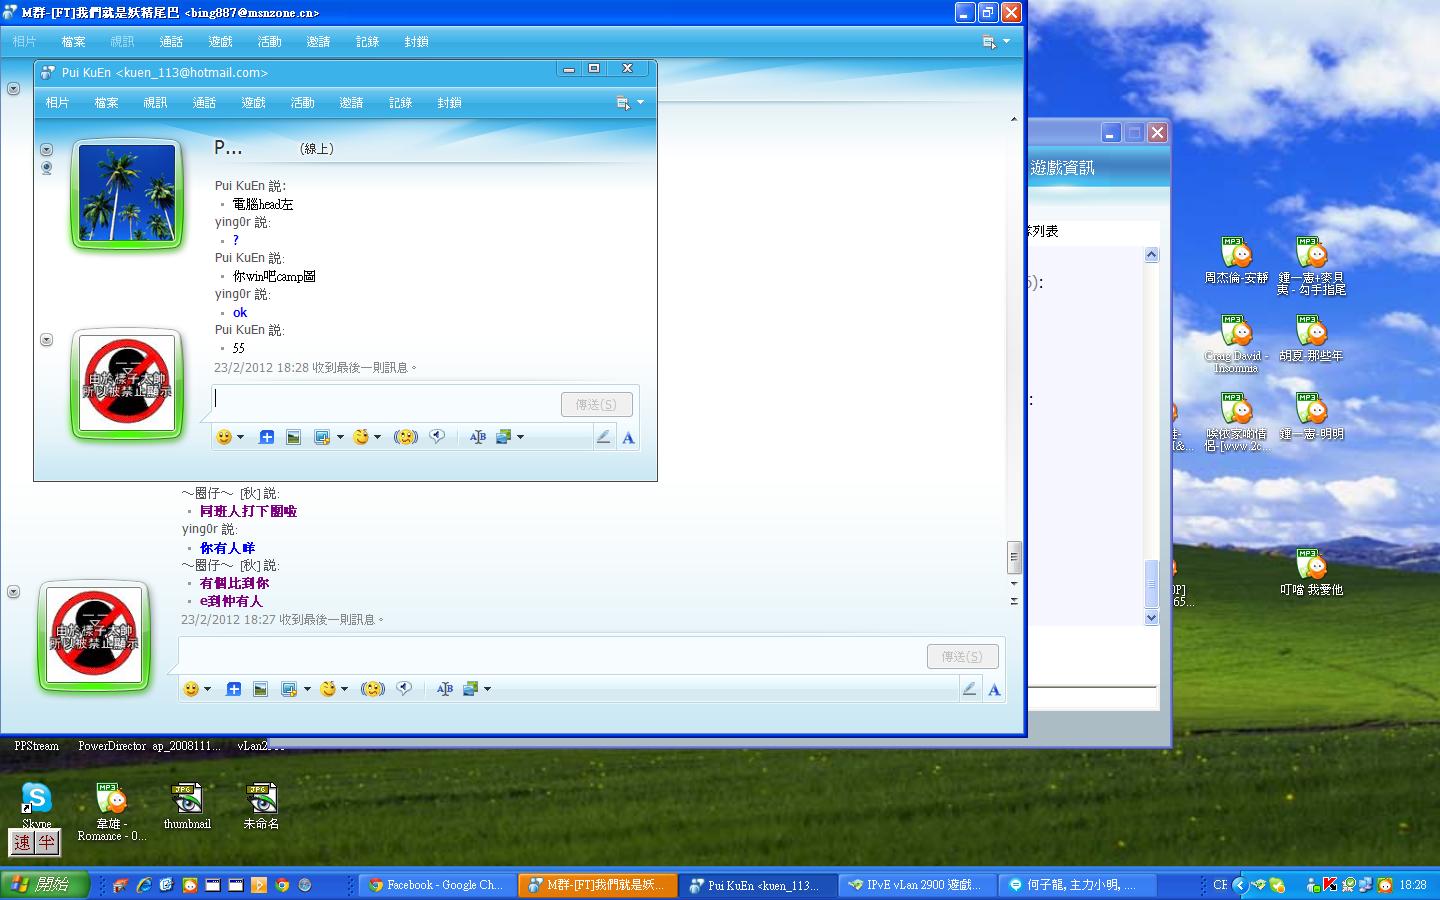Image resolution: width=1440 pixels, height=900 pixels.
Task: Expand emoticon dropdown arrow in group chat
Action: click(208, 689)
